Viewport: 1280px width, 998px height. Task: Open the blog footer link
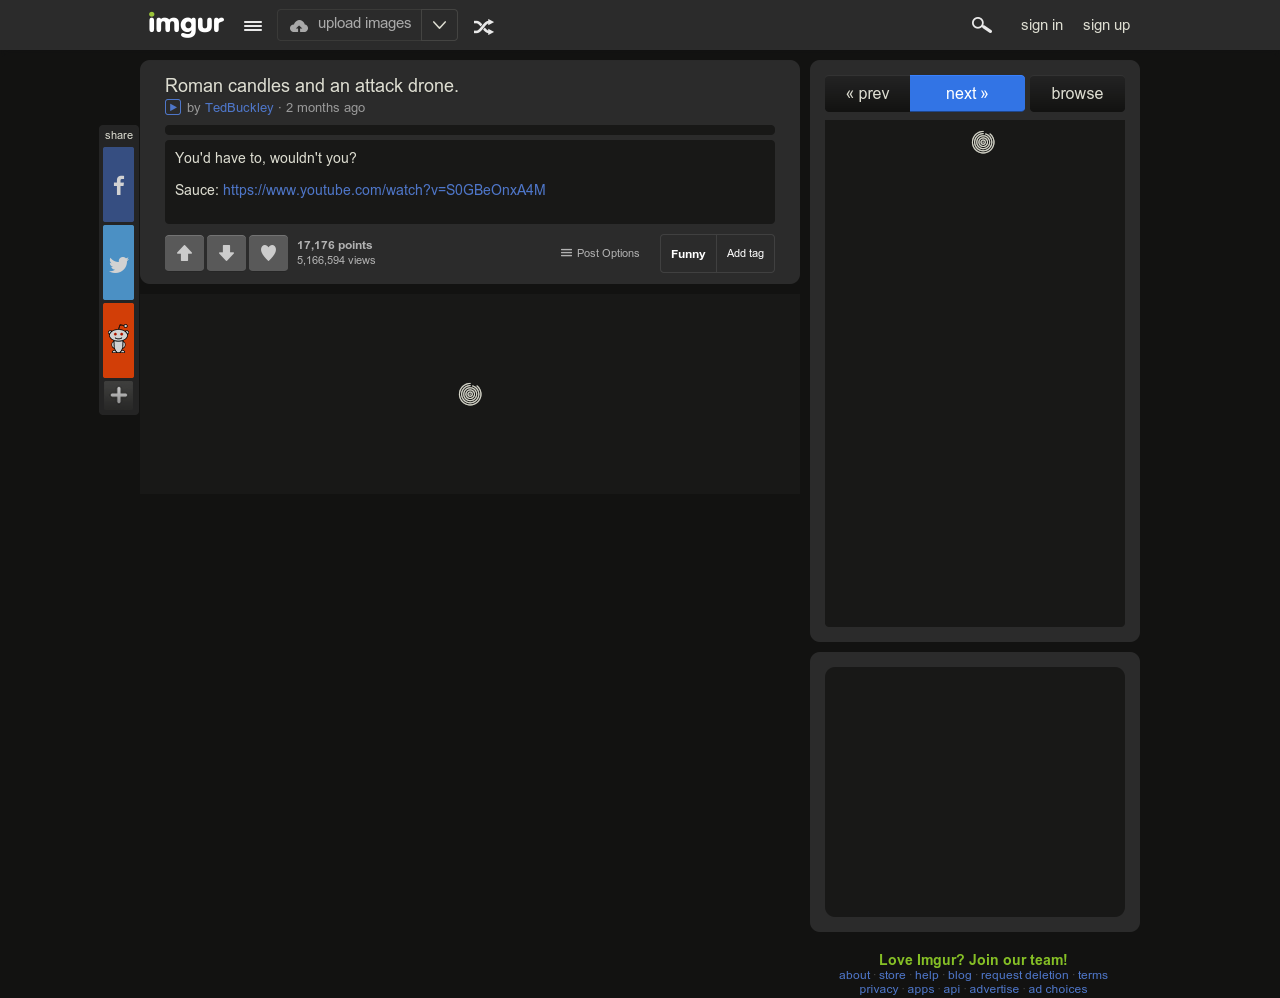click(x=960, y=975)
